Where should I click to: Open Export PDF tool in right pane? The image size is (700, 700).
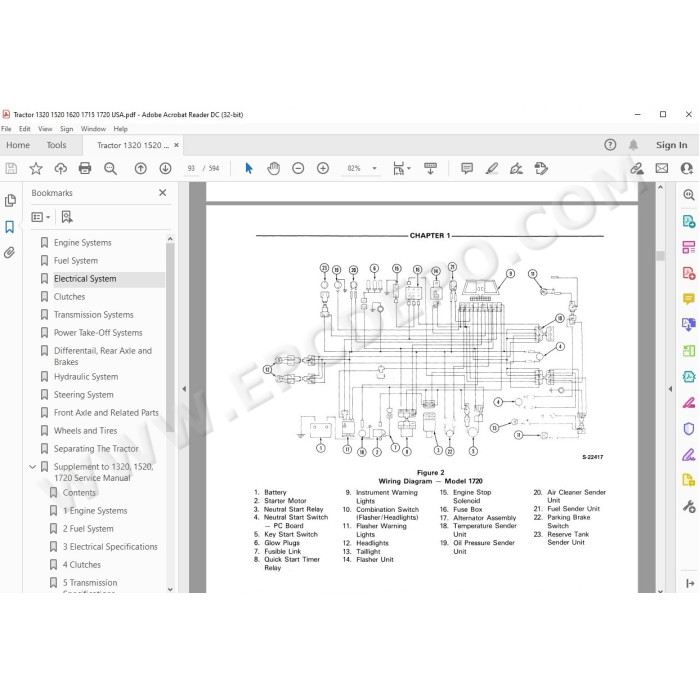(689, 221)
